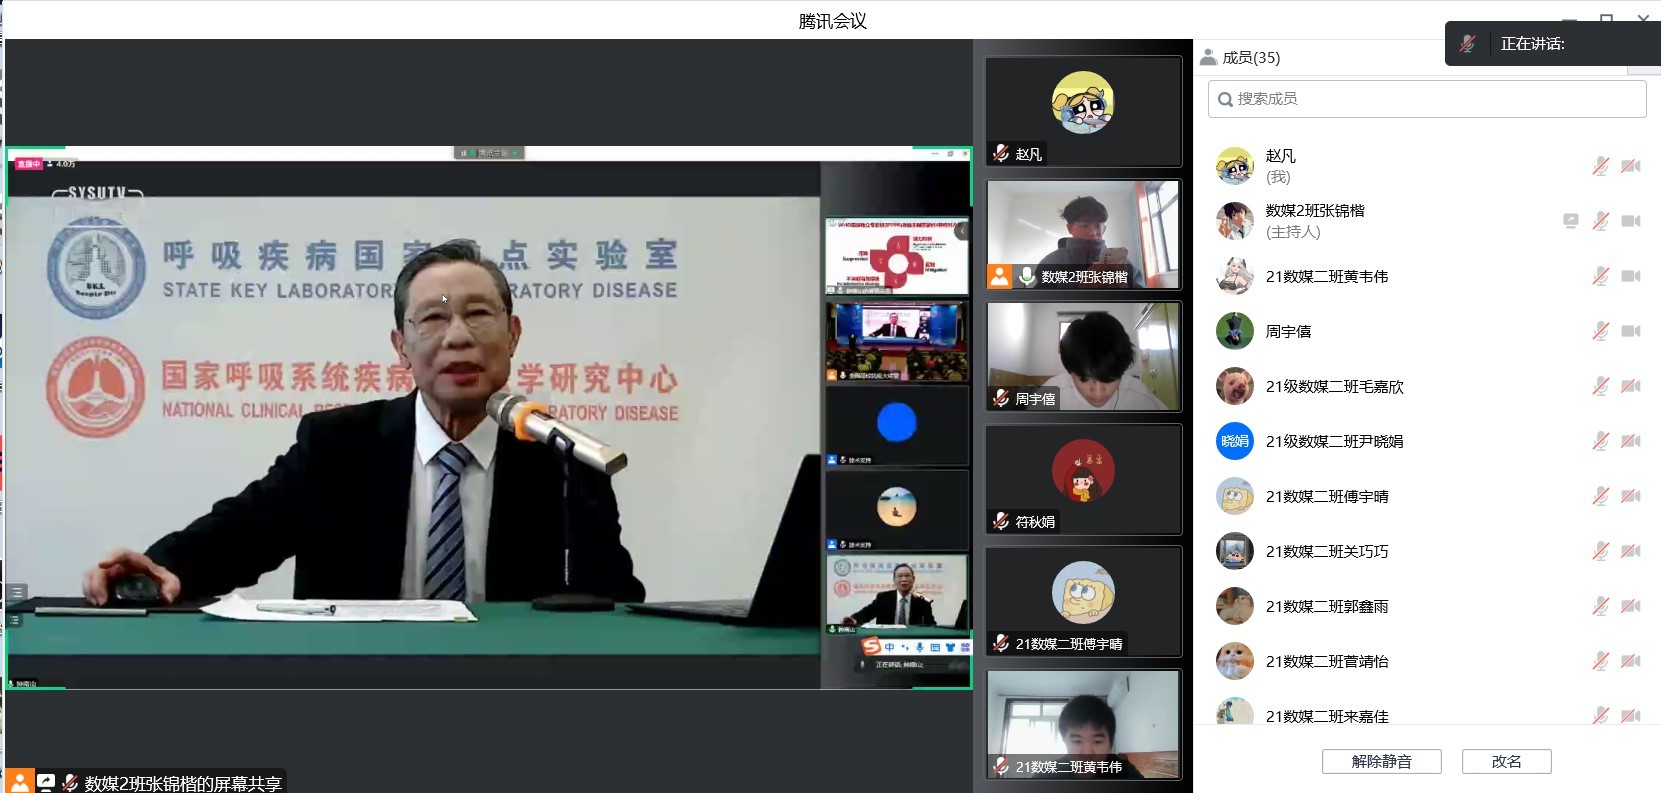Screen dimensions: 1661x793
Task: Click 赵凡's muted microphone icon in member list
Action: pos(1600,166)
